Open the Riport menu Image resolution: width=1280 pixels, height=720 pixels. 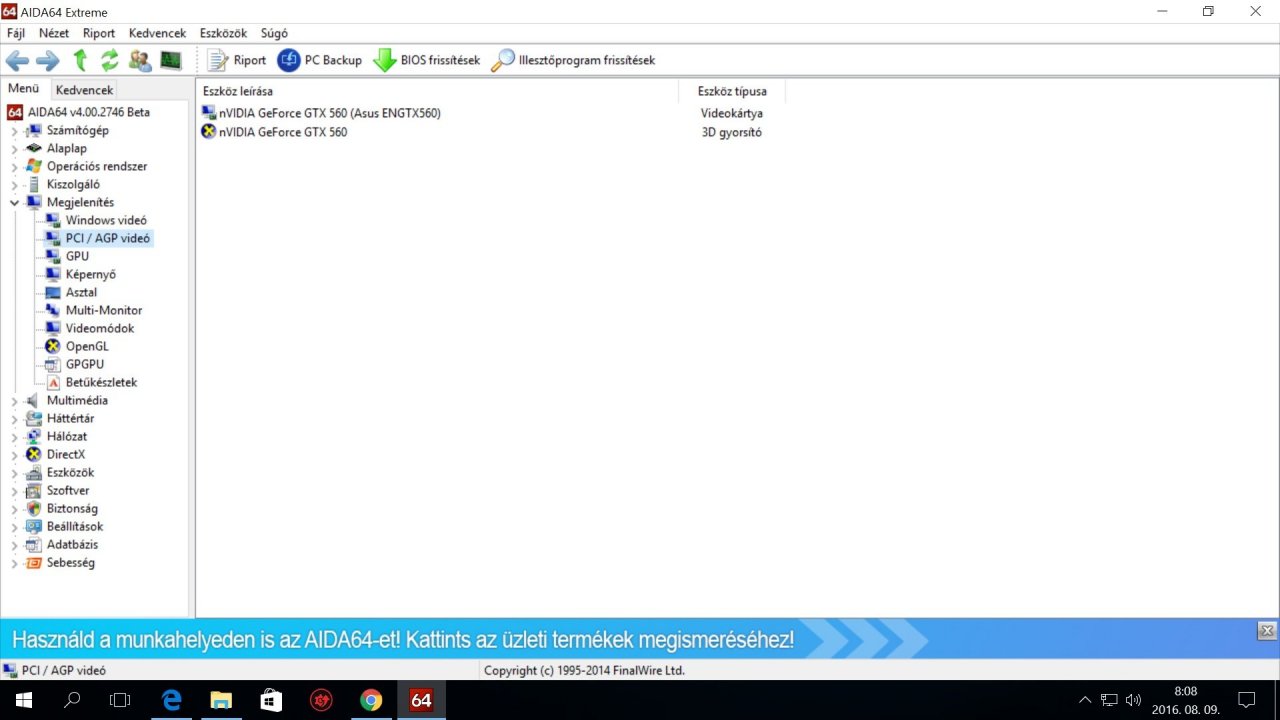tap(99, 33)
